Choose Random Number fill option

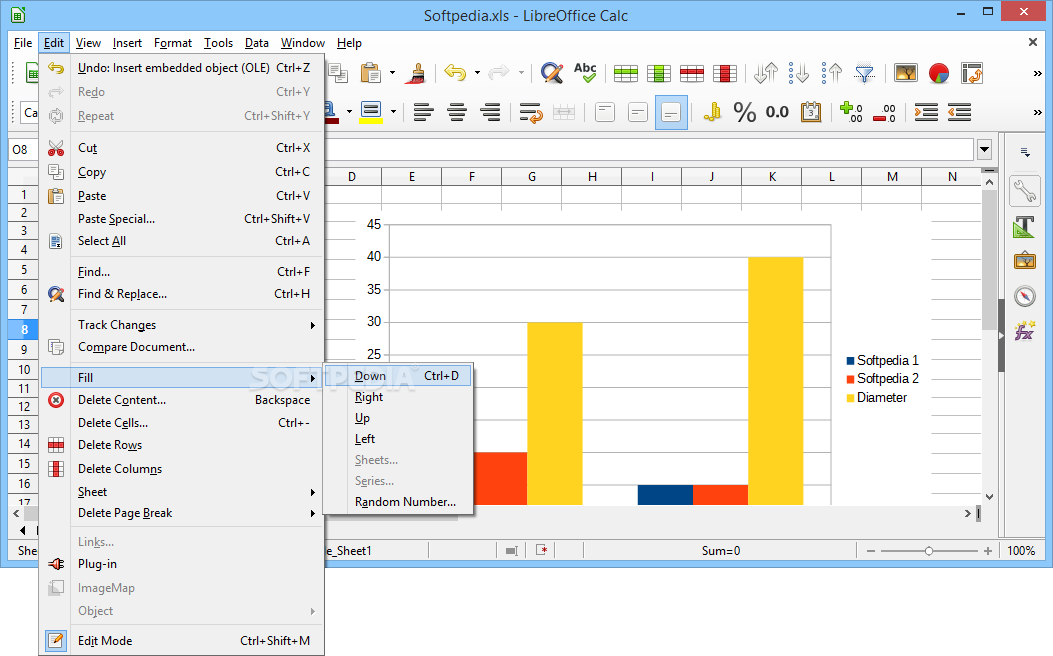(x=398, y=502)
